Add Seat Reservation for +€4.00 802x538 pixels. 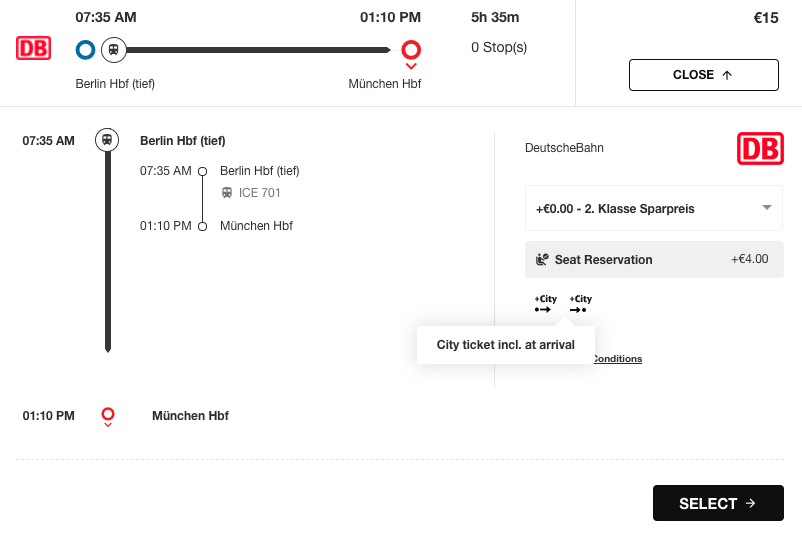tap(654, 259)
